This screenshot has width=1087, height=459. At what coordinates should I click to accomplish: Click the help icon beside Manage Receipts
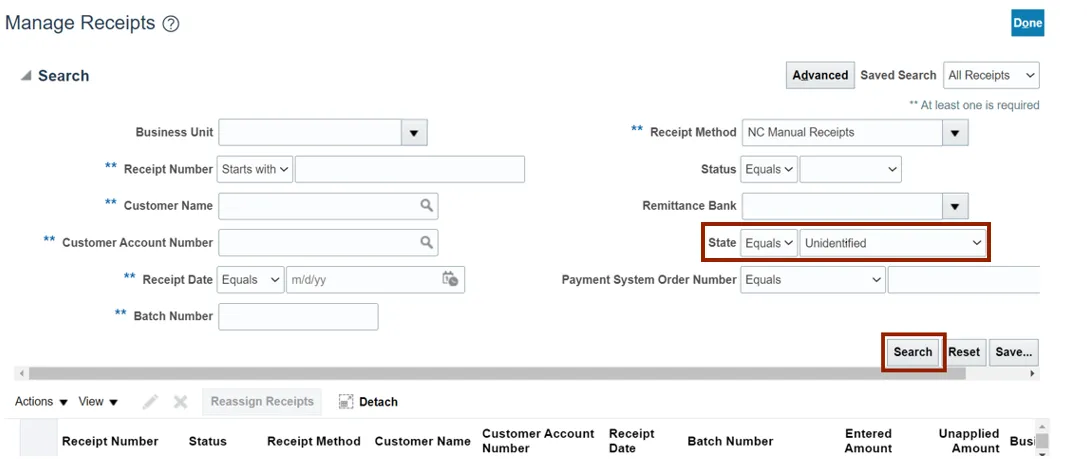[171, 23]
